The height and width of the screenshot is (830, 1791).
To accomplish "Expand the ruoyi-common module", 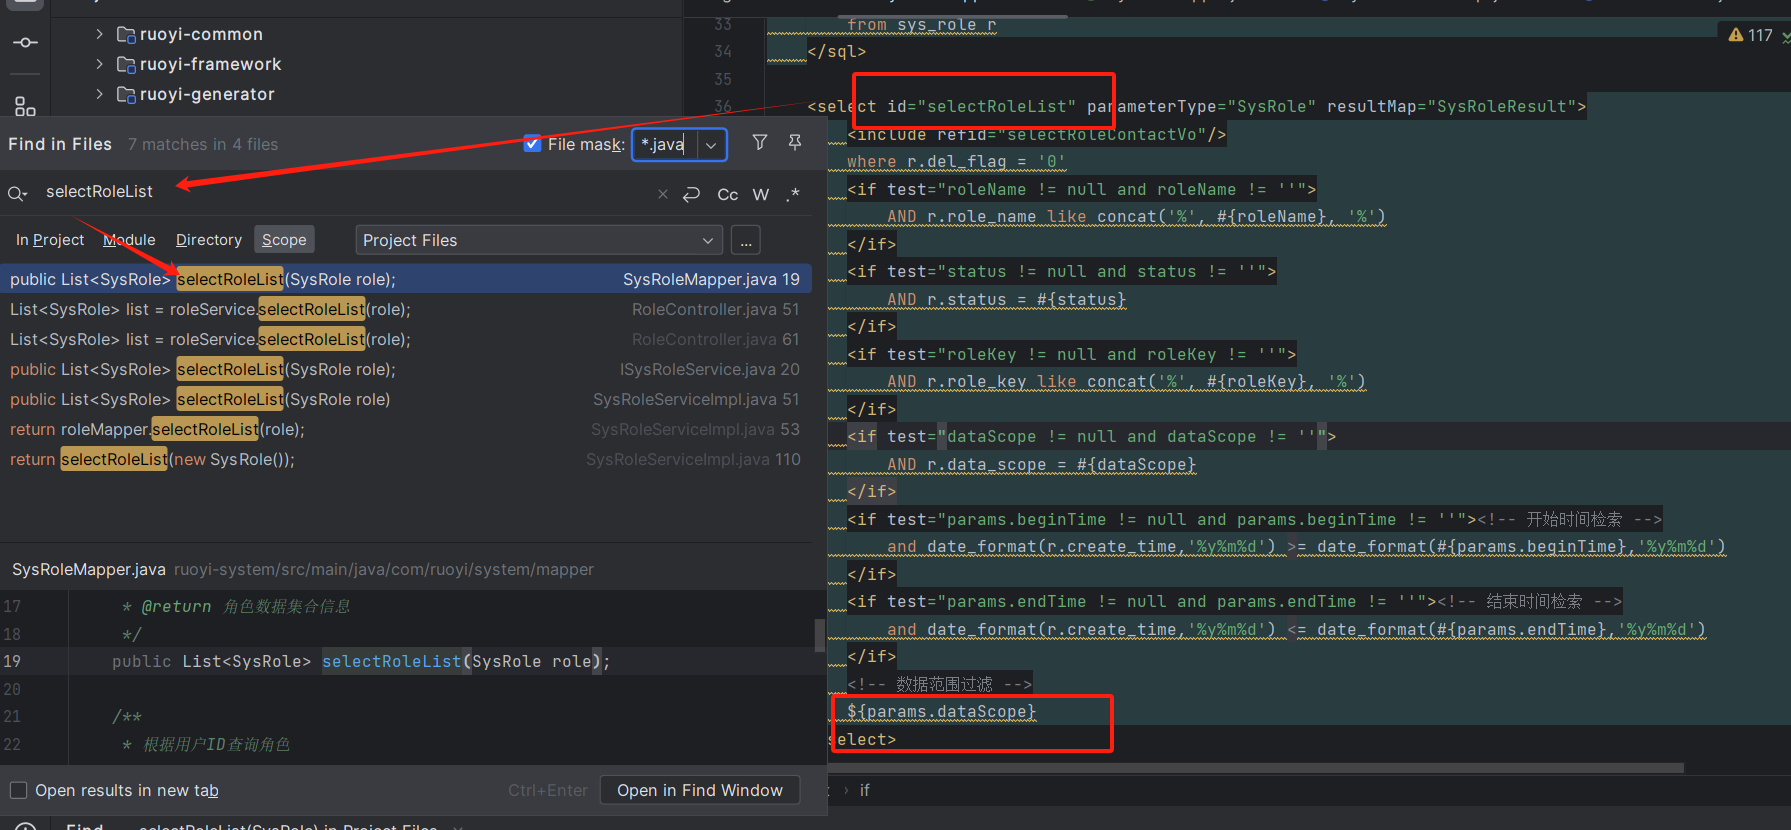I will pyautogui.click(x=99, y=34).
